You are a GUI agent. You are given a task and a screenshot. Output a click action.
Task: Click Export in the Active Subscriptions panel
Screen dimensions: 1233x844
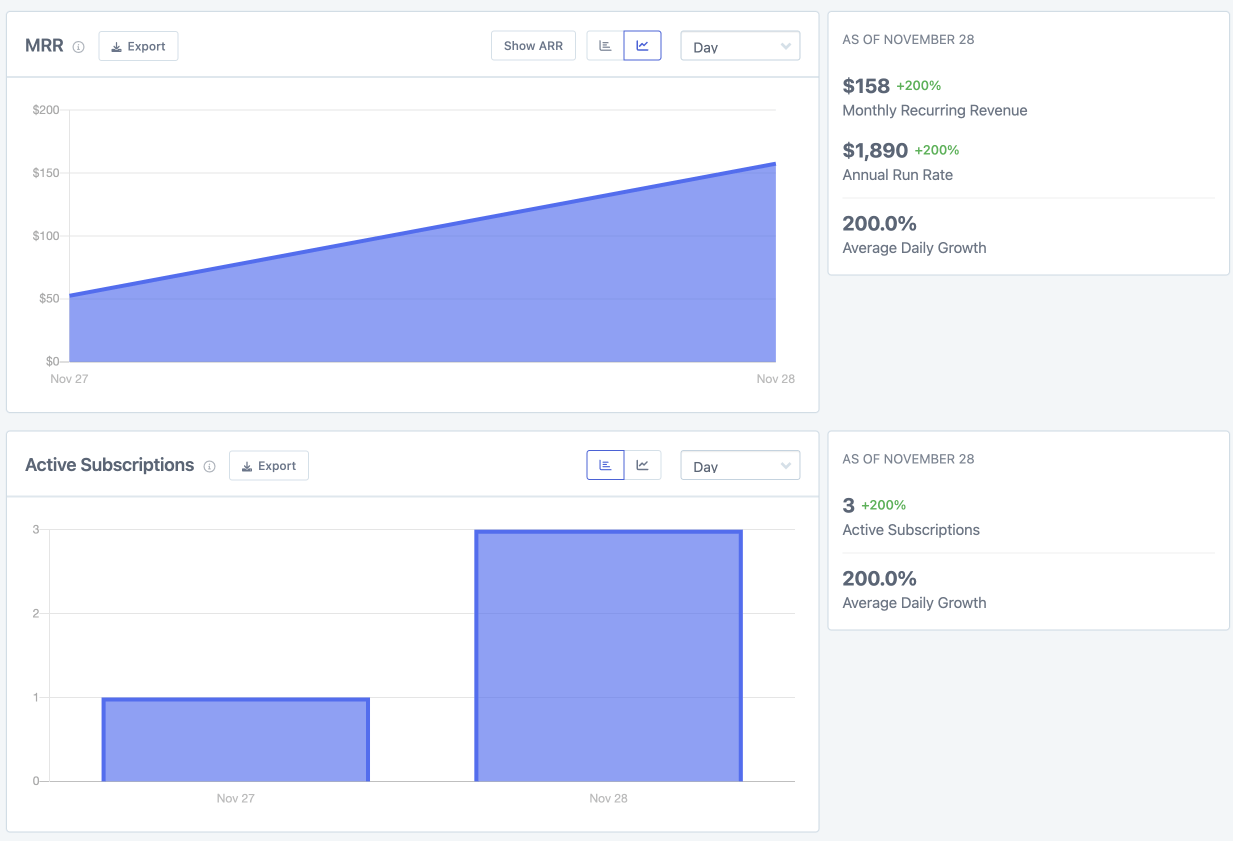pos(268,465)
